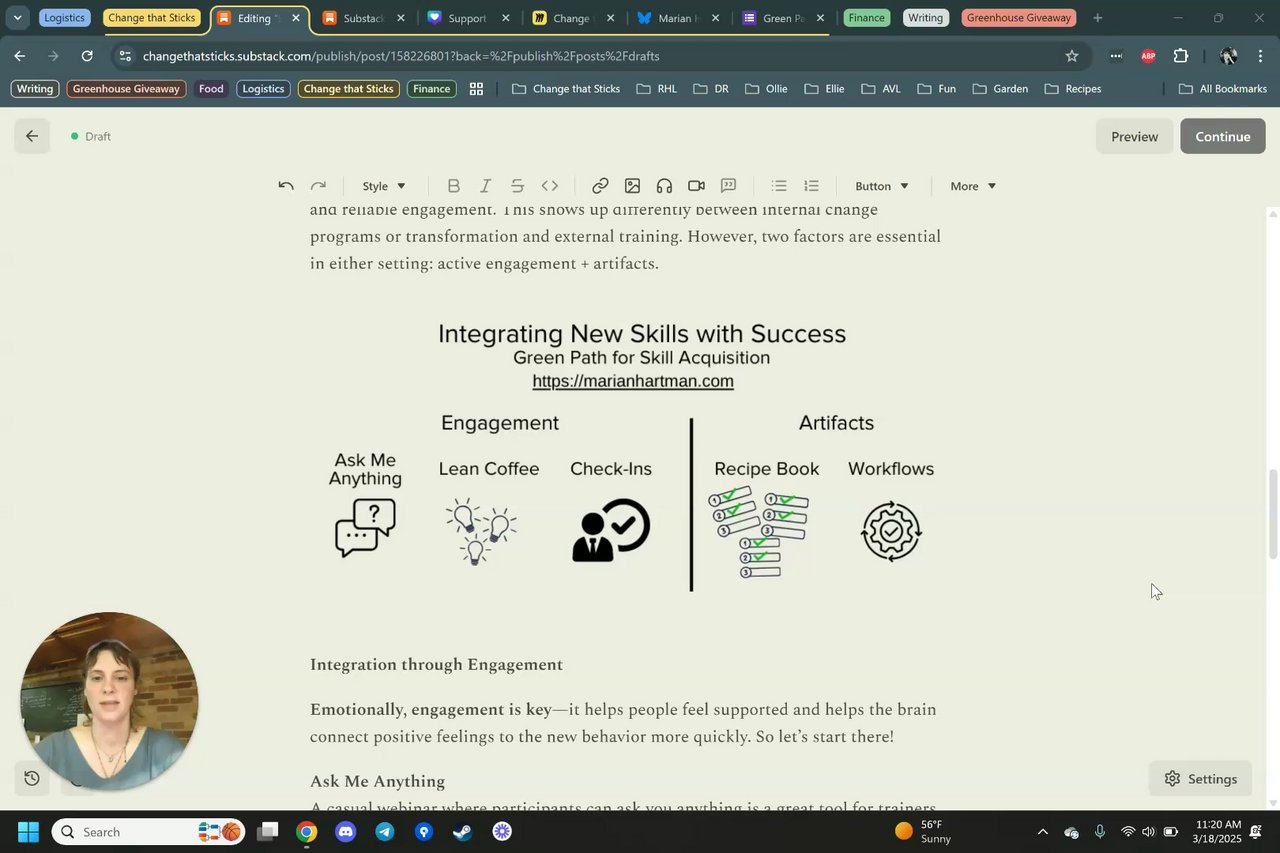Insert a code block with code icon

coord(549,186)
